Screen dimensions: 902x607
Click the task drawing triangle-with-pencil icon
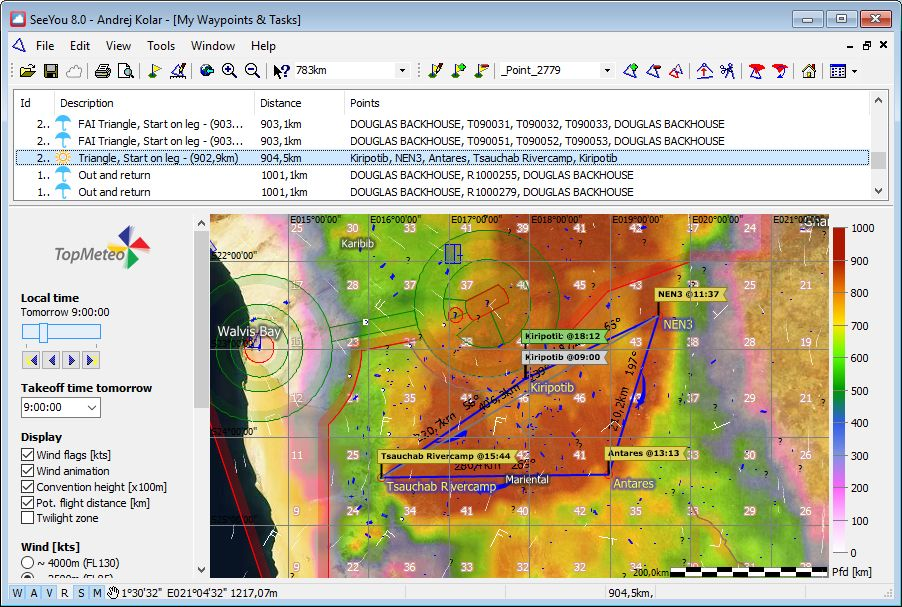pos(178,71)
